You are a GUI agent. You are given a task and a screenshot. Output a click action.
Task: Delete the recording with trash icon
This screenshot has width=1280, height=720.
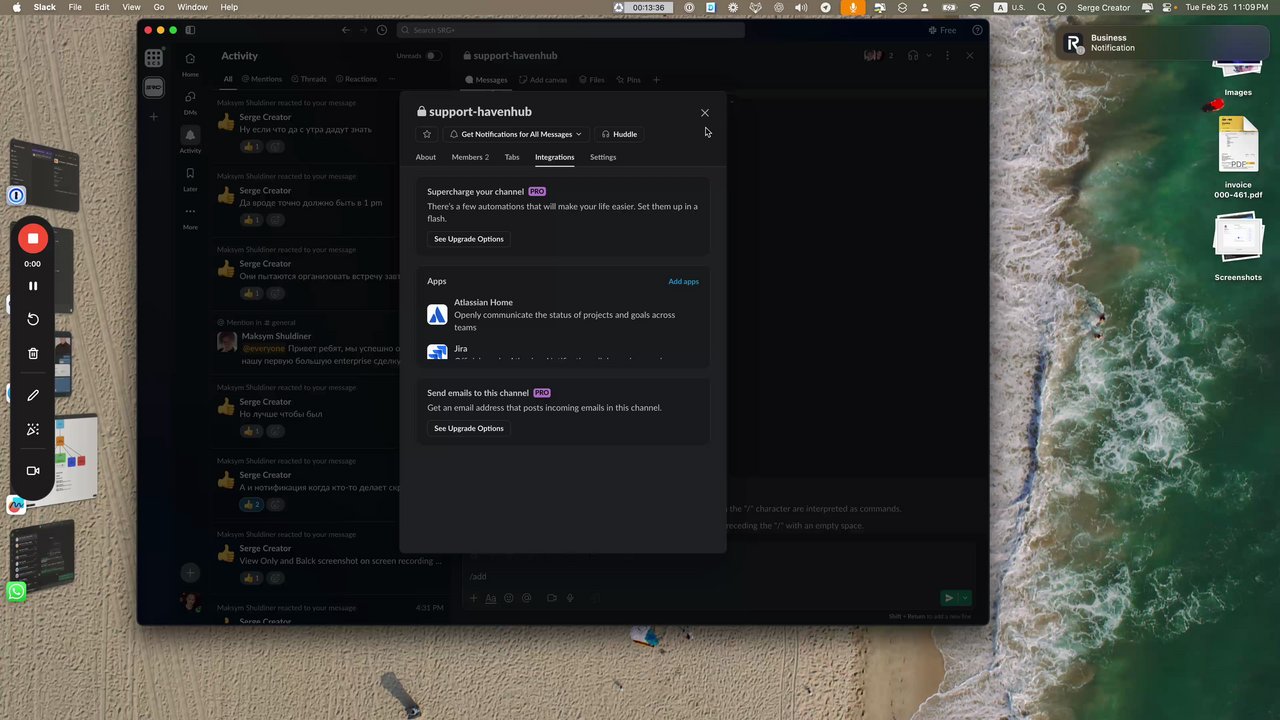[x=33, y=353]
